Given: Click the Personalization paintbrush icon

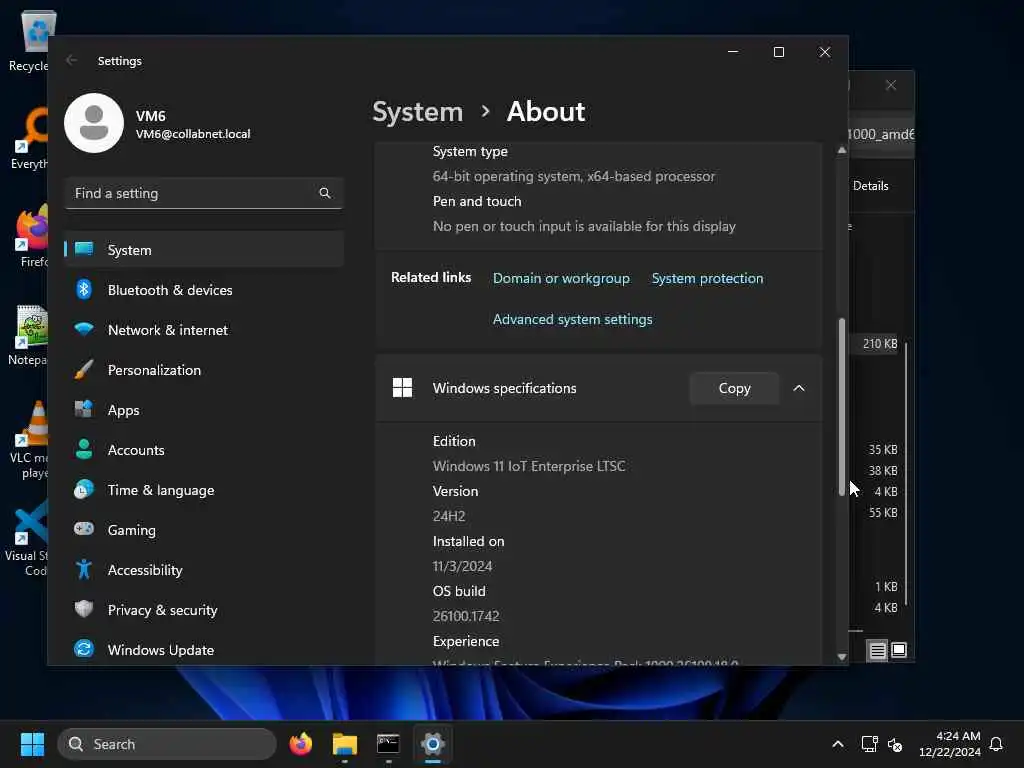Looking at the screenshot, I should (84, 370).
